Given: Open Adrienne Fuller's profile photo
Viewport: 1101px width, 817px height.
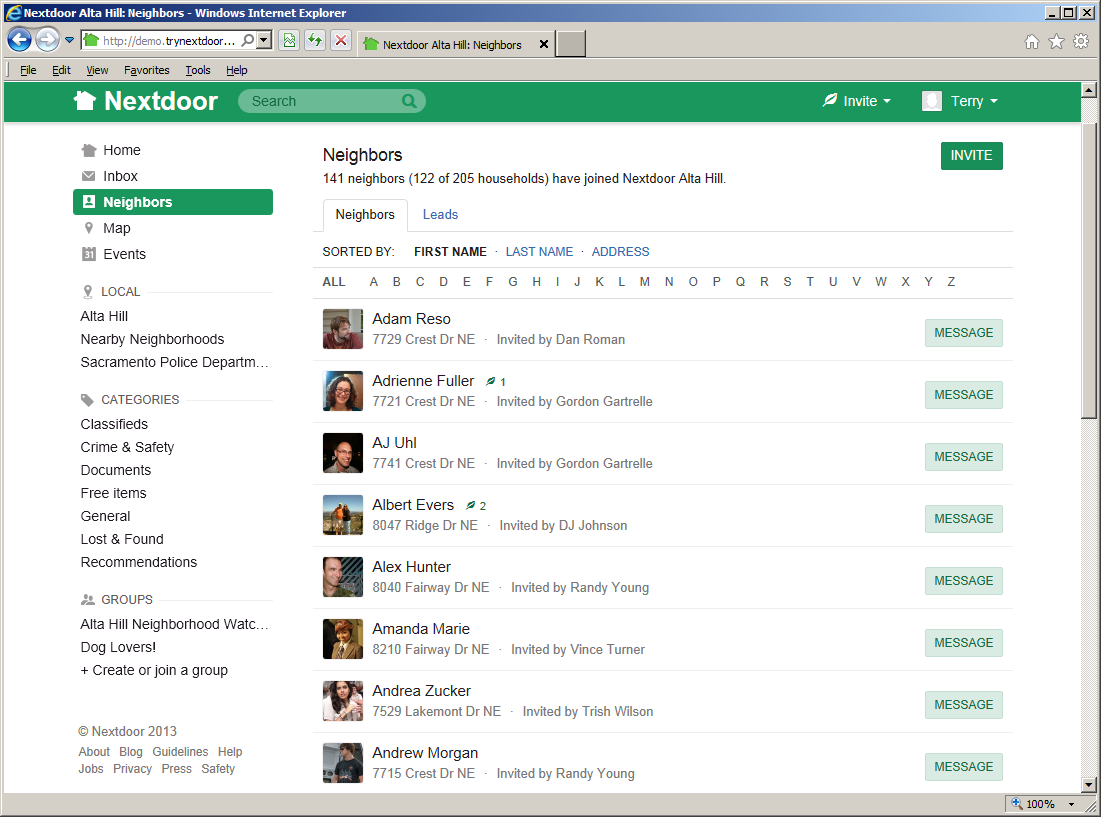Looking at the screenshot, I should (x=343, y=391).
